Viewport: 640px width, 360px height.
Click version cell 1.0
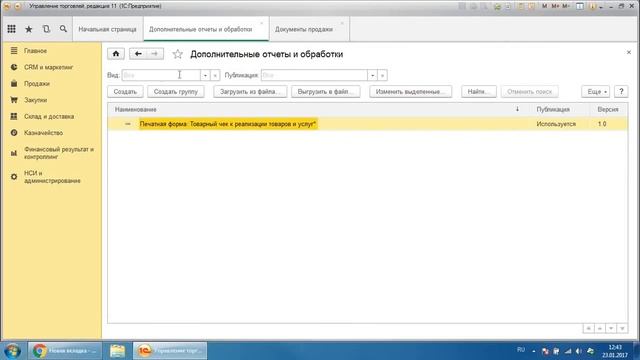(x=602, y=124)
